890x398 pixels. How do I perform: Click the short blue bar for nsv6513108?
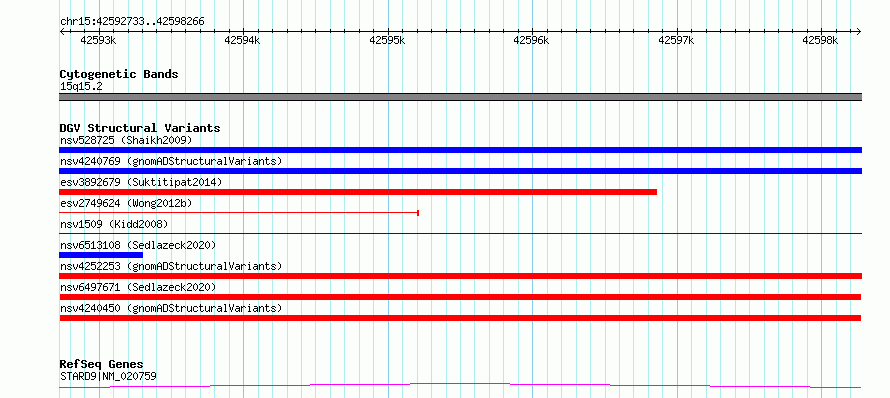click(100, 255)
